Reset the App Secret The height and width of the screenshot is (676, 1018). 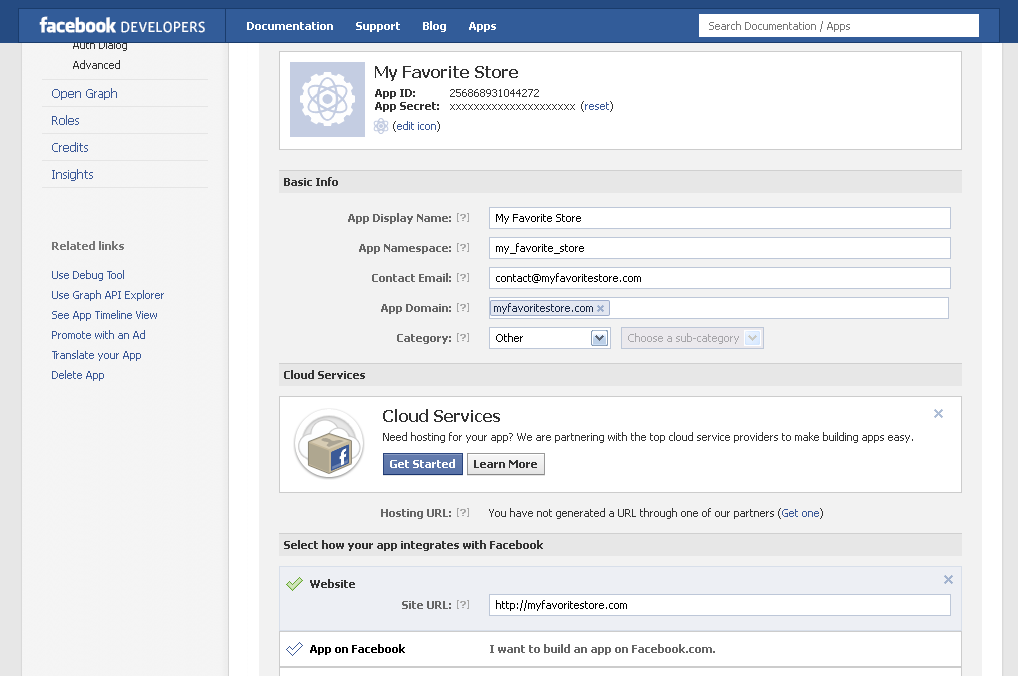click(x=597, y=106)
